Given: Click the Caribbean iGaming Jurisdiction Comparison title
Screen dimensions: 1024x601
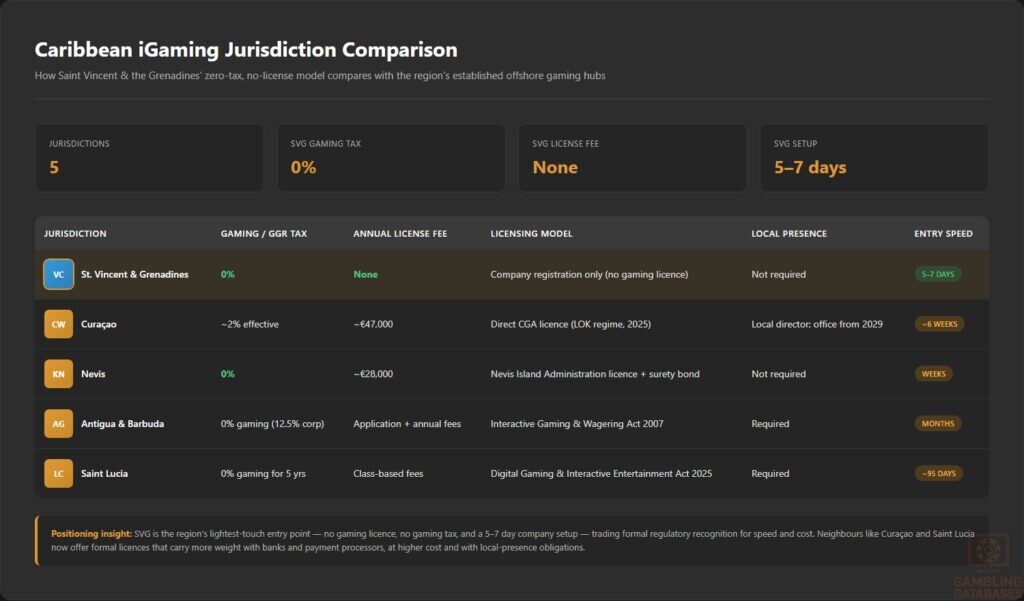Looking at the screenshot, I should 246,50.
